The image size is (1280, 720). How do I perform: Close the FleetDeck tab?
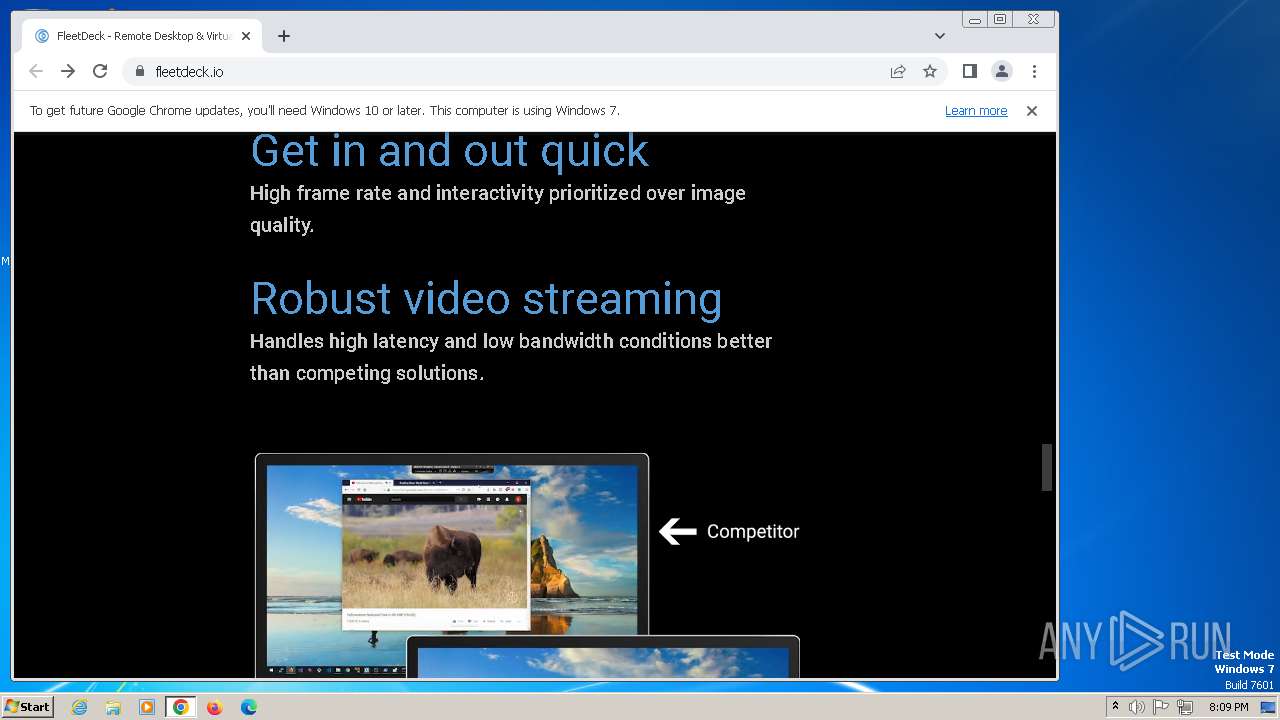tap(246, 36)
